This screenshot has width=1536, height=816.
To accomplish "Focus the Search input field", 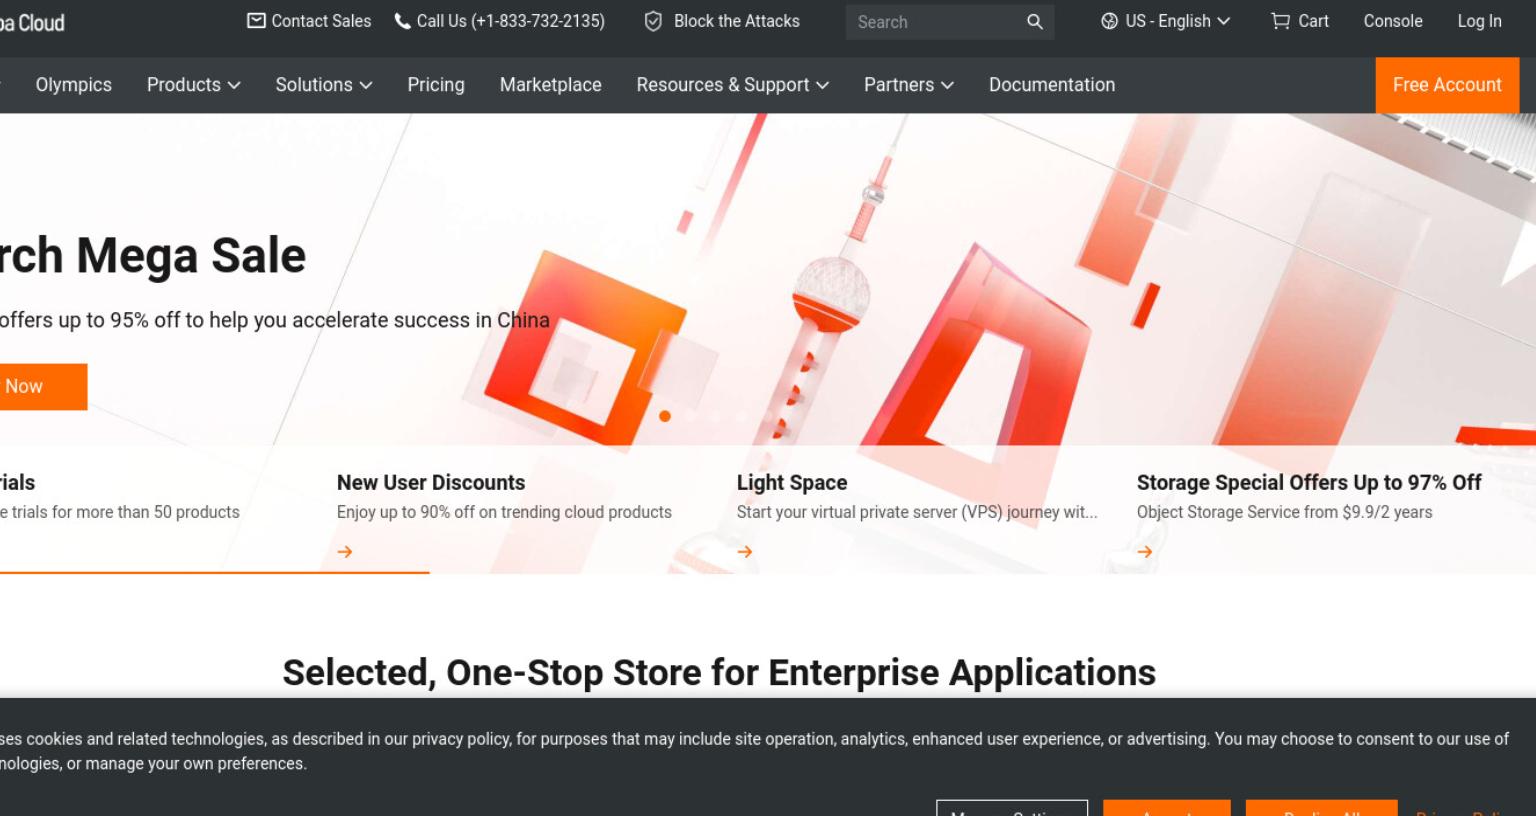I will 935,22.
